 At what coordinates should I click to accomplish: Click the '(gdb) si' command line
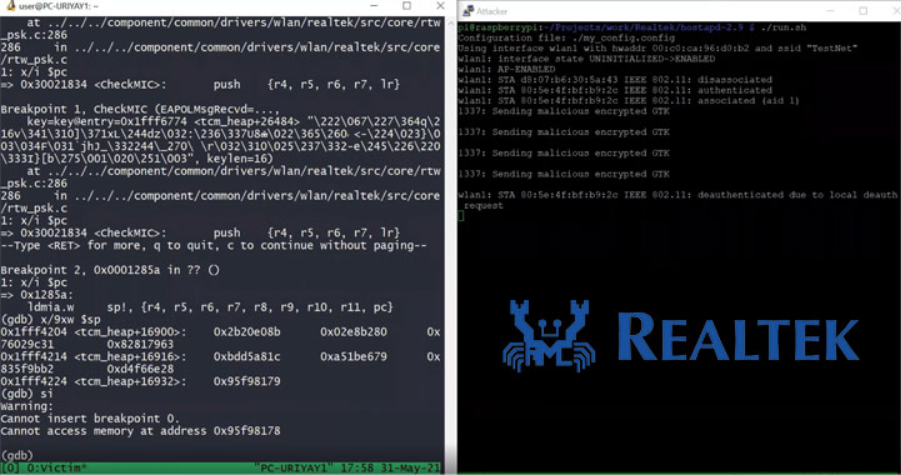(x=26, y=393)
